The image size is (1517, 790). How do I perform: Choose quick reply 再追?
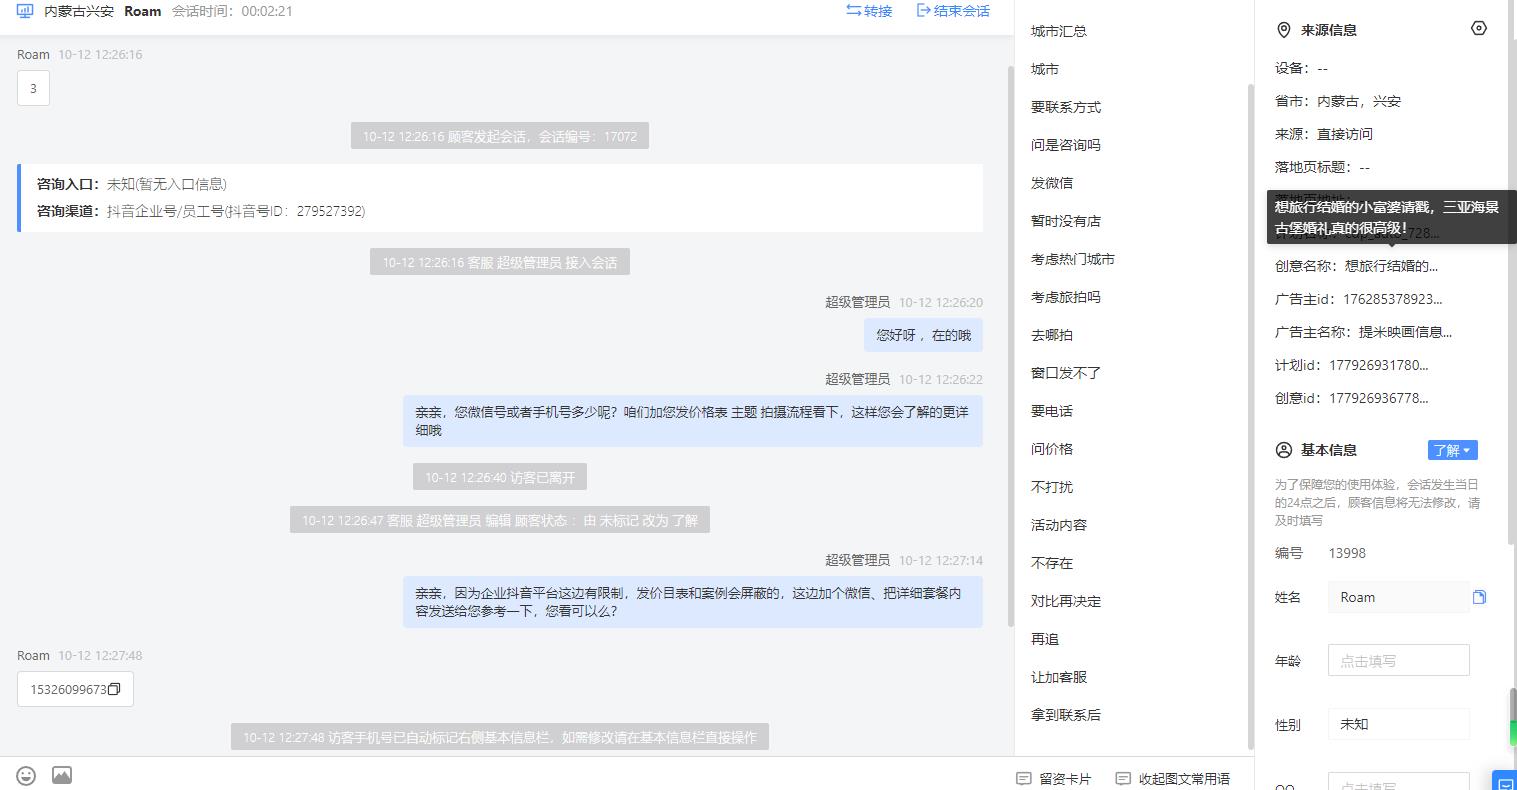[x=1045, y=639]
